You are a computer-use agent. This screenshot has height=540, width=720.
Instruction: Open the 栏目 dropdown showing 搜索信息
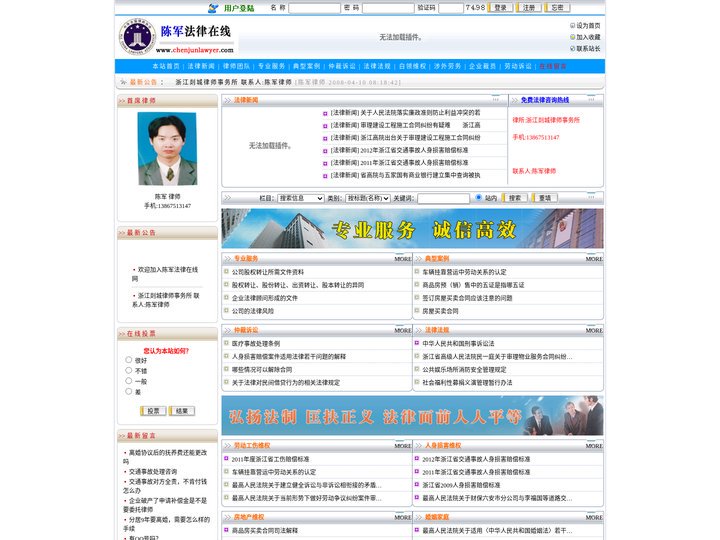(301, 198)
